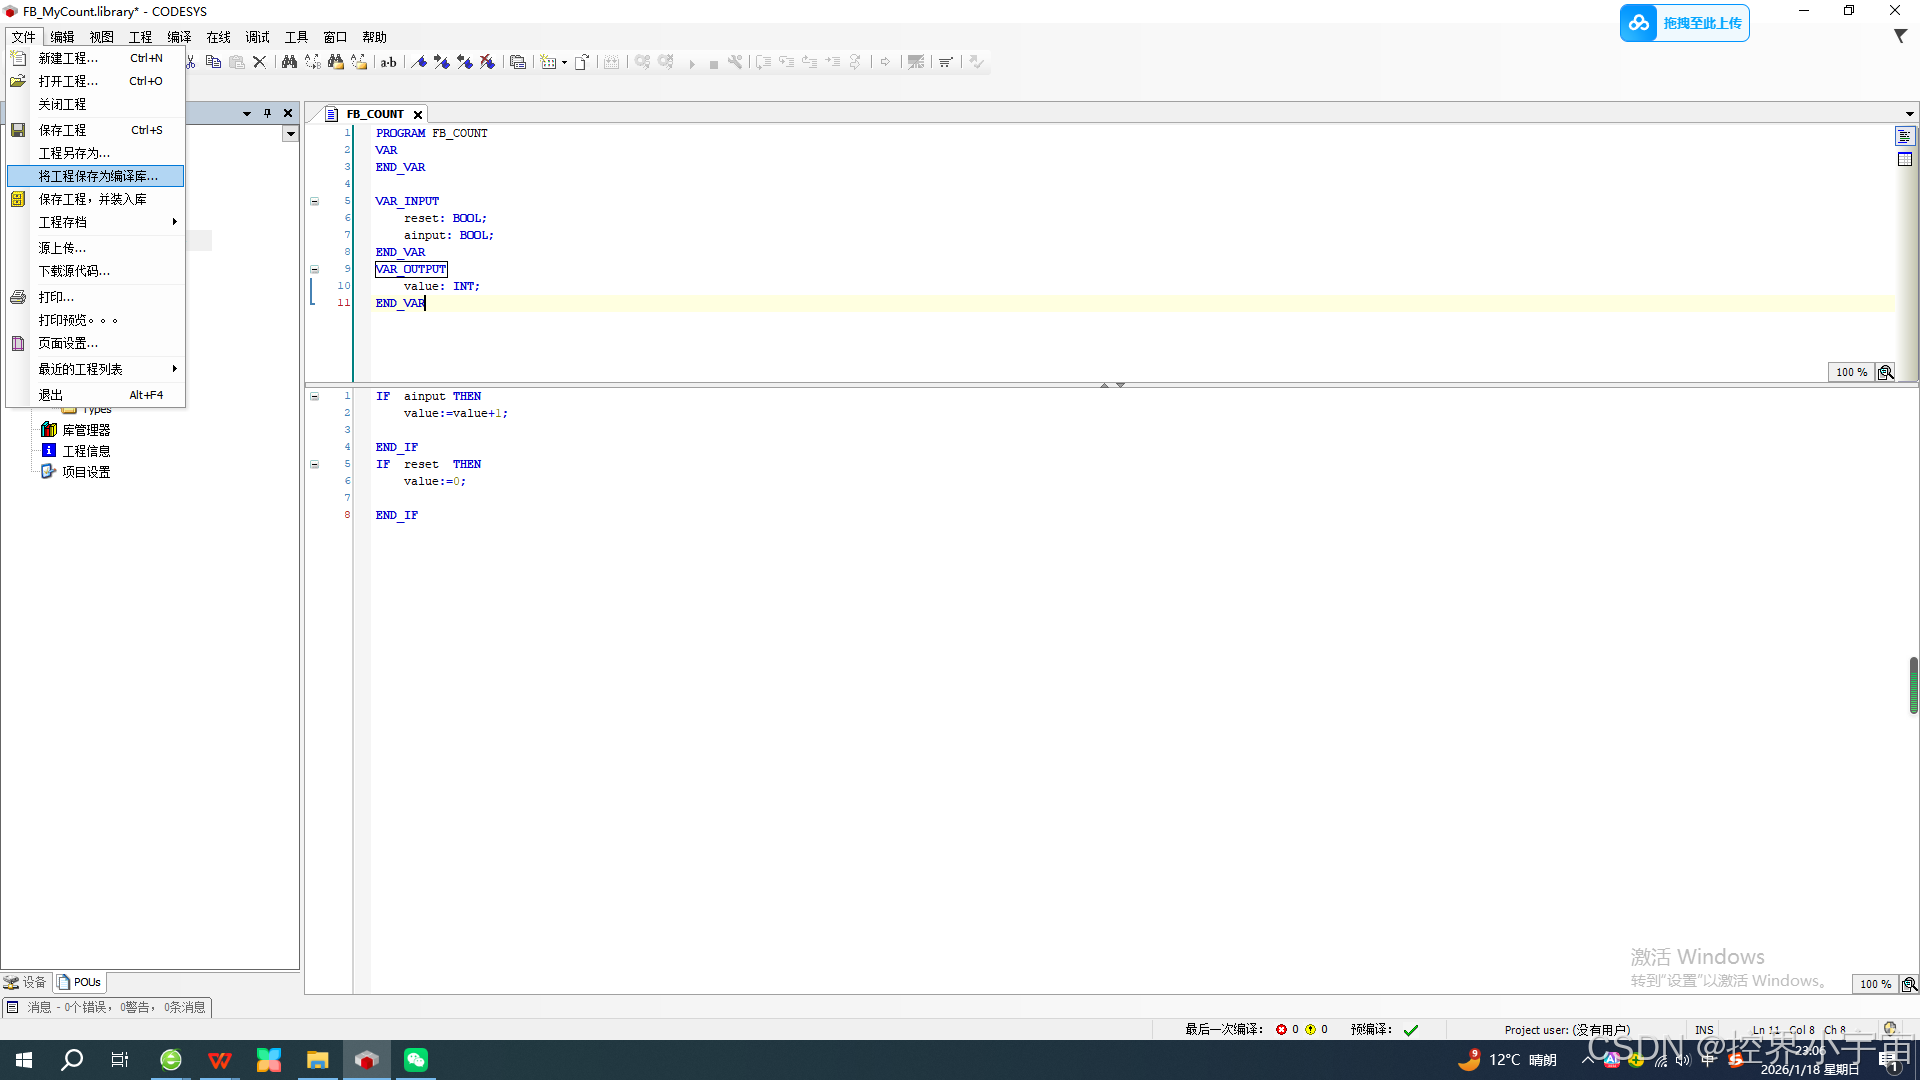Click the Delete X toolbar icon

(259, 62)
